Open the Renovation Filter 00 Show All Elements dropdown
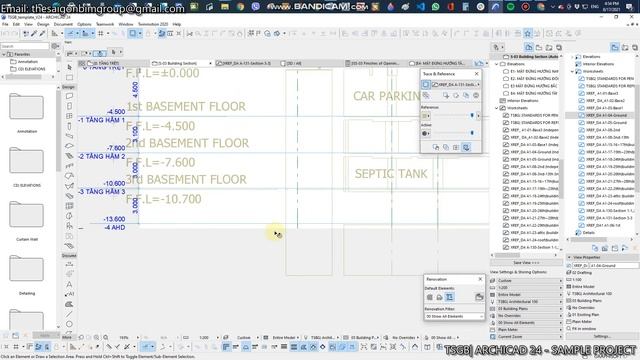This screenshot has width=640, height=360. click(x=454, y=316)
